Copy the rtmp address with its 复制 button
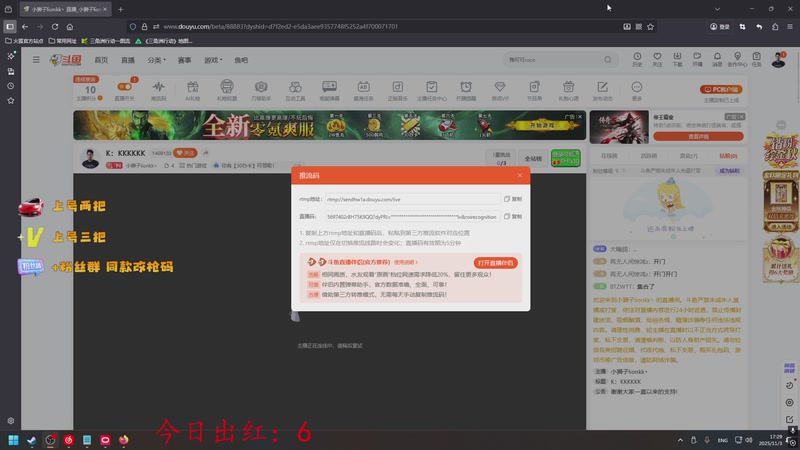The image size is (800, 450). (513, 199)
